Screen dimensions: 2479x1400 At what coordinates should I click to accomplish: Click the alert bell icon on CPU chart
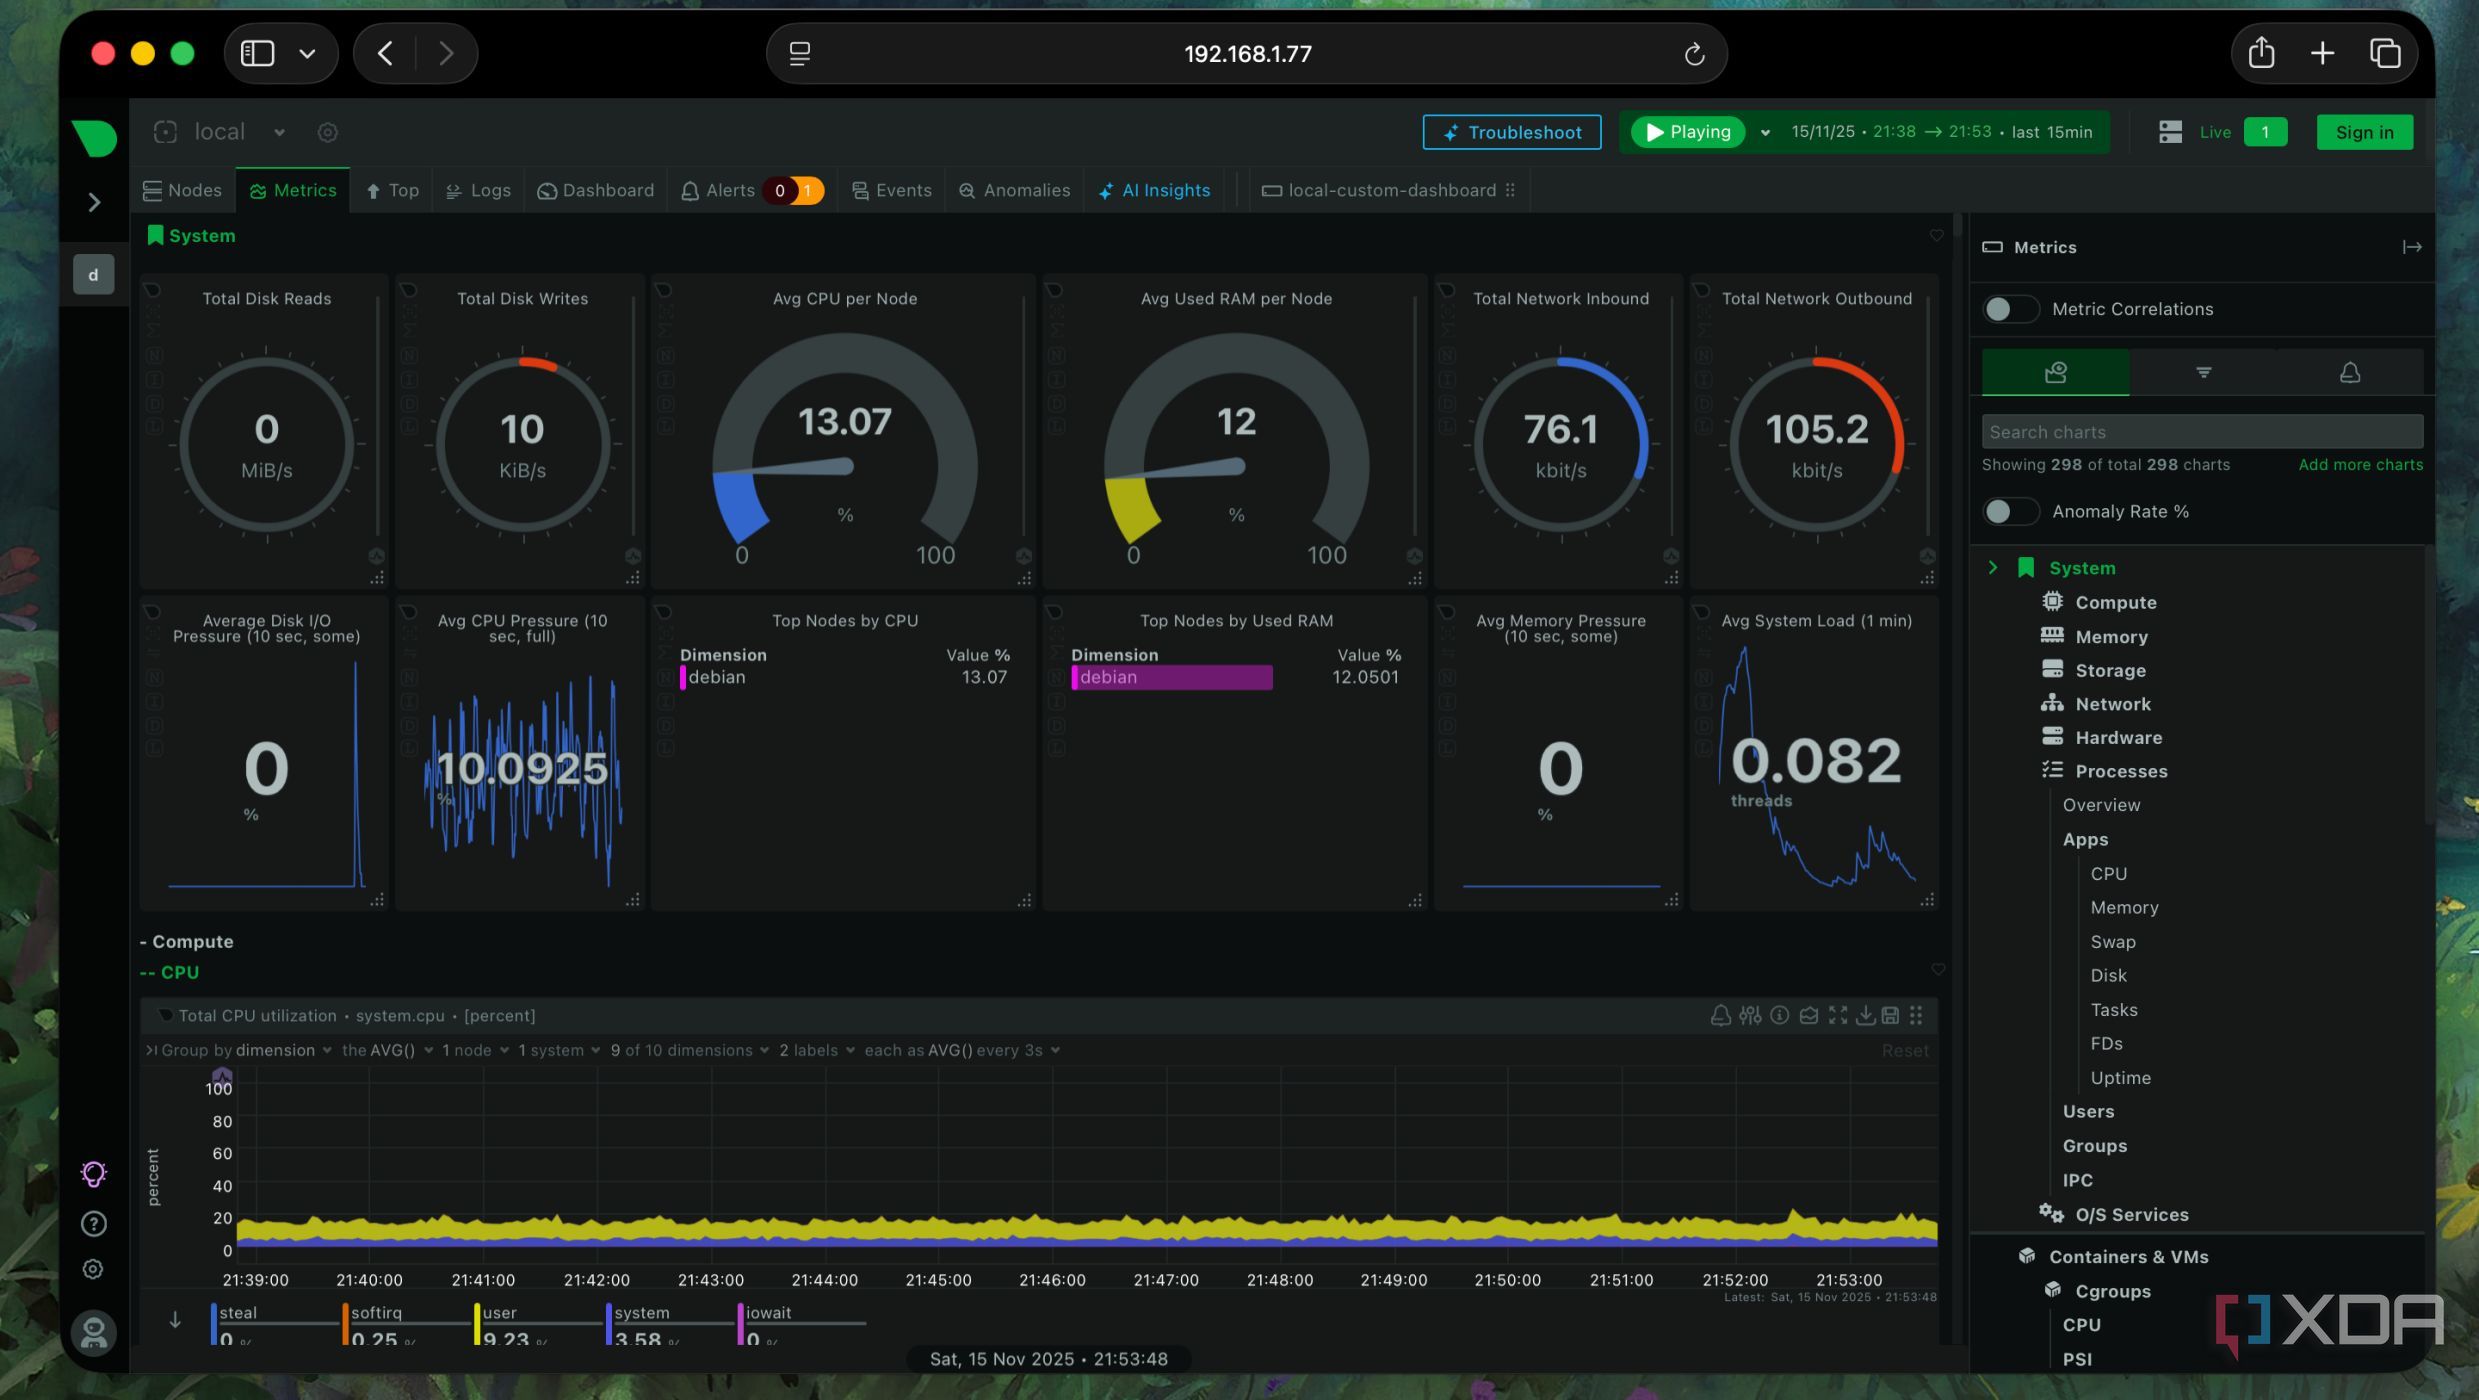point(1720,1016)
